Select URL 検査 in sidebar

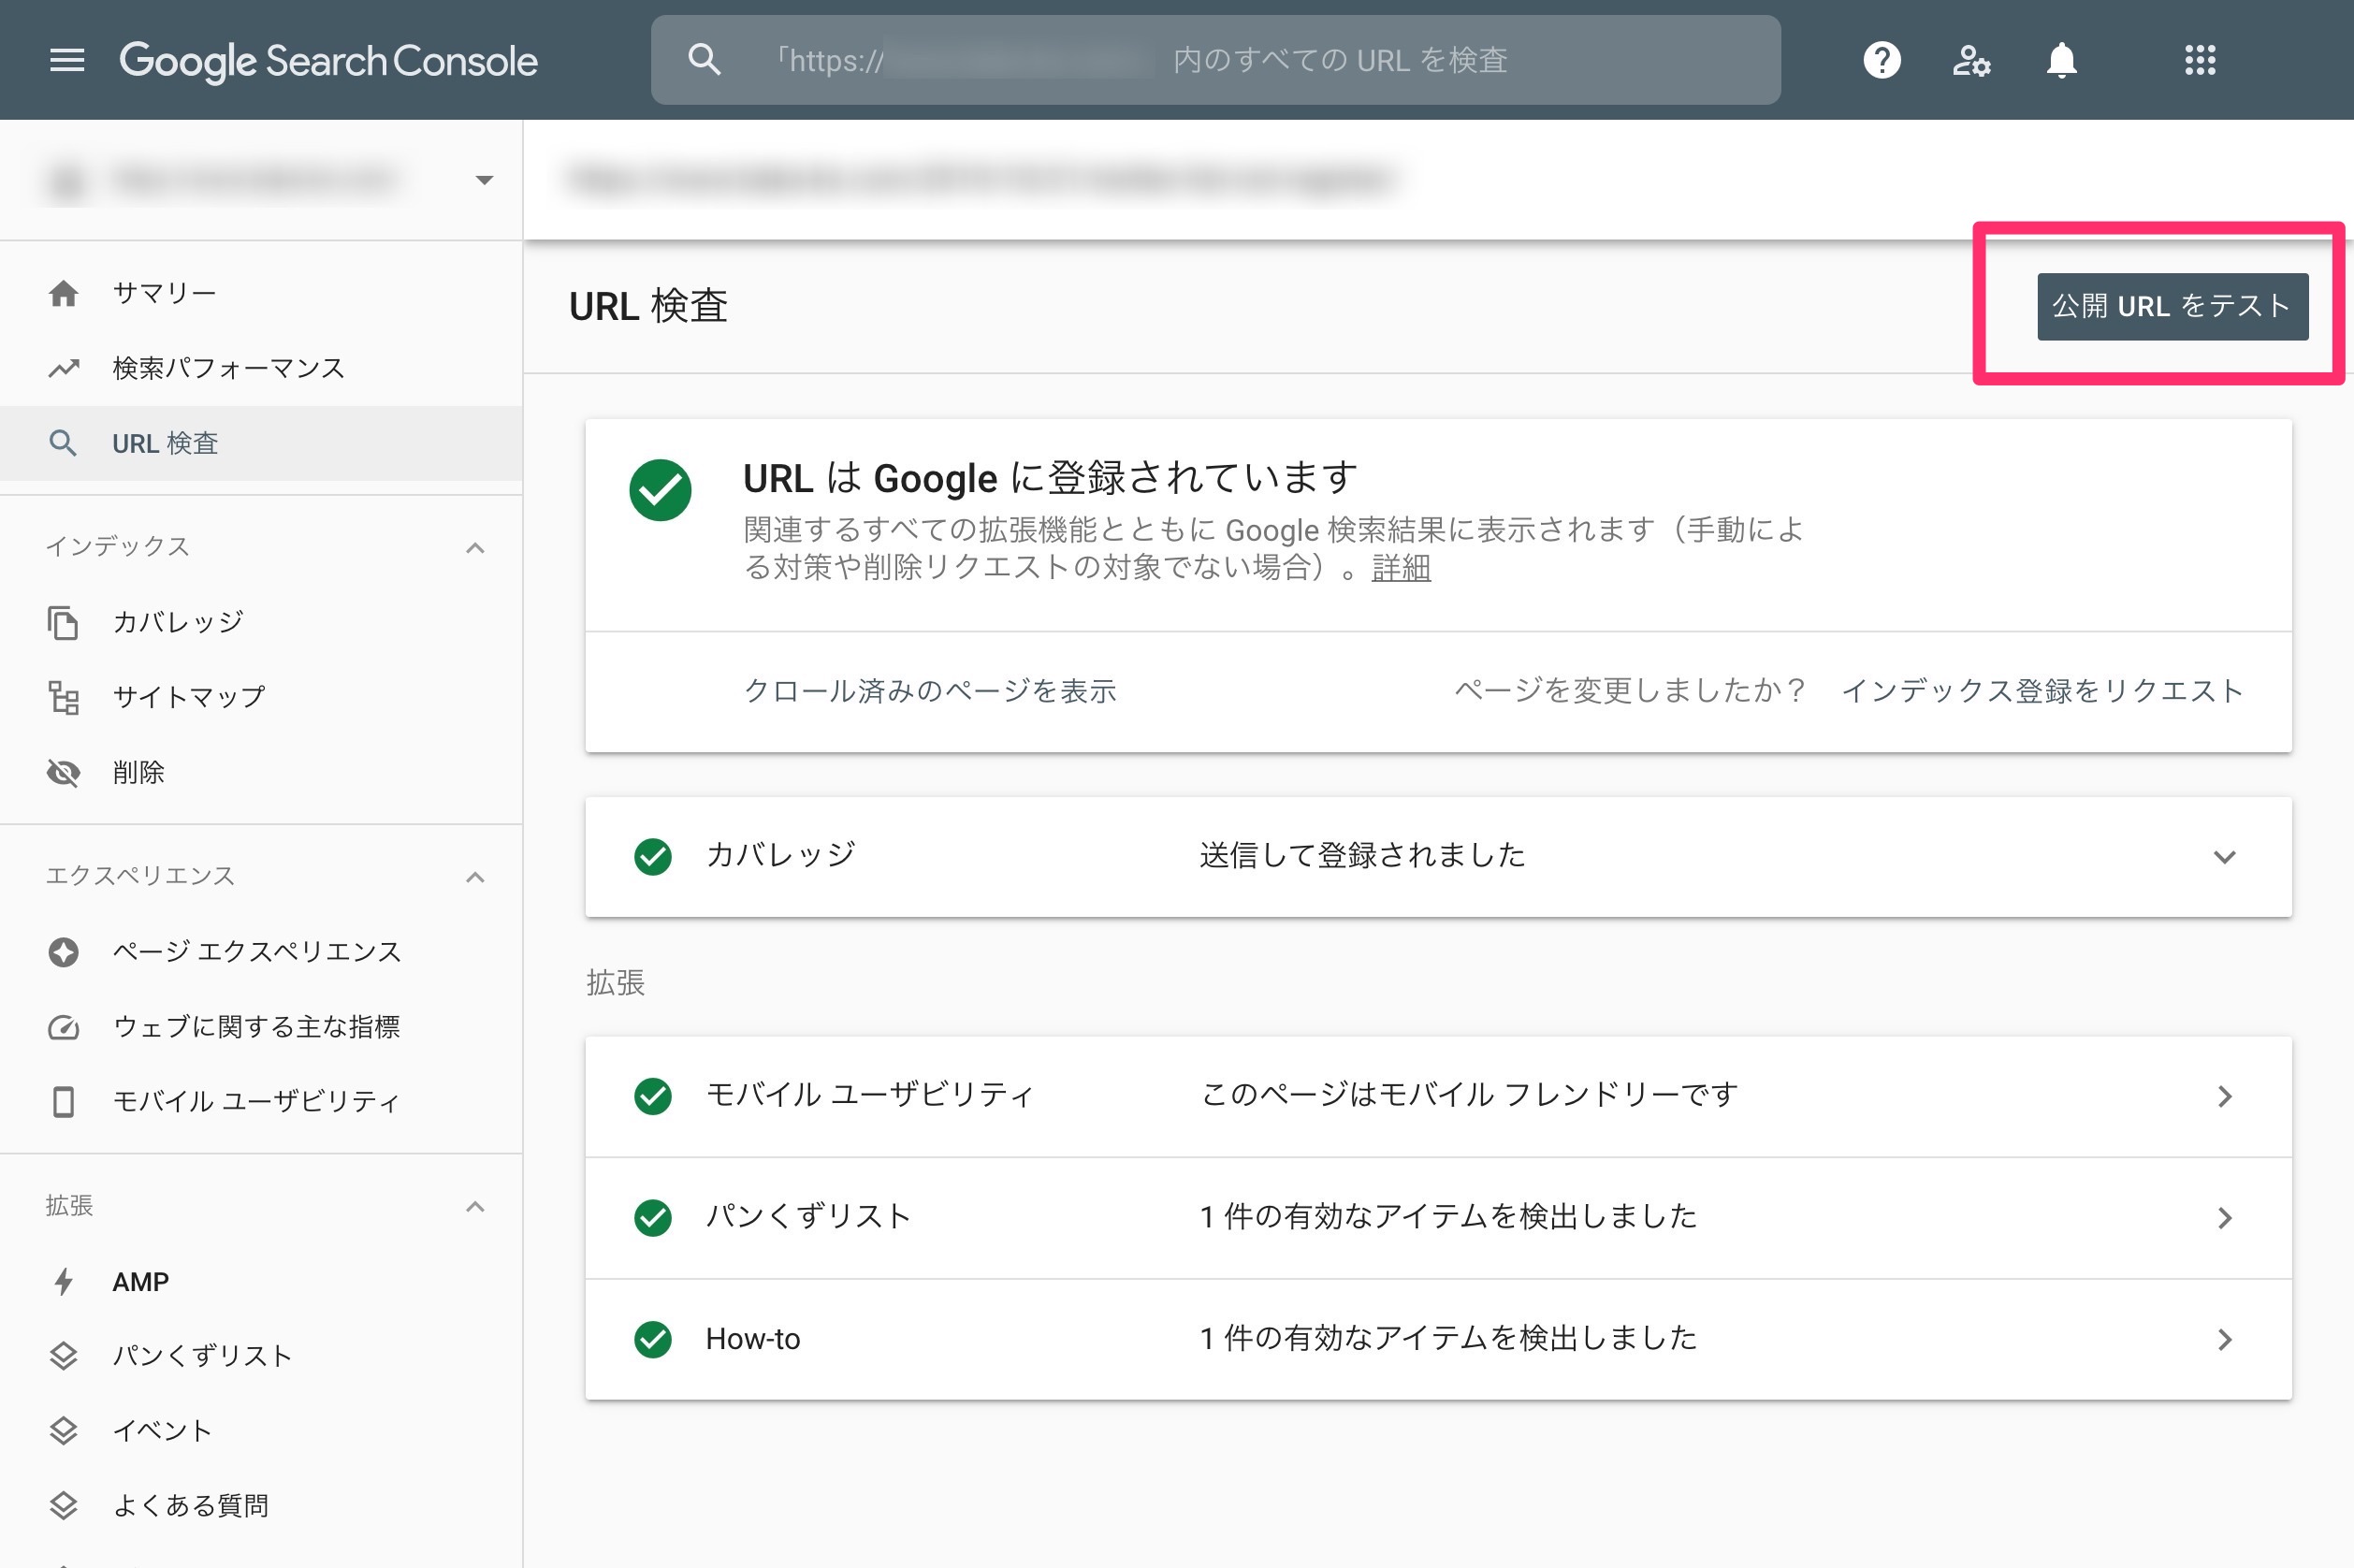(x=261, y=443)
